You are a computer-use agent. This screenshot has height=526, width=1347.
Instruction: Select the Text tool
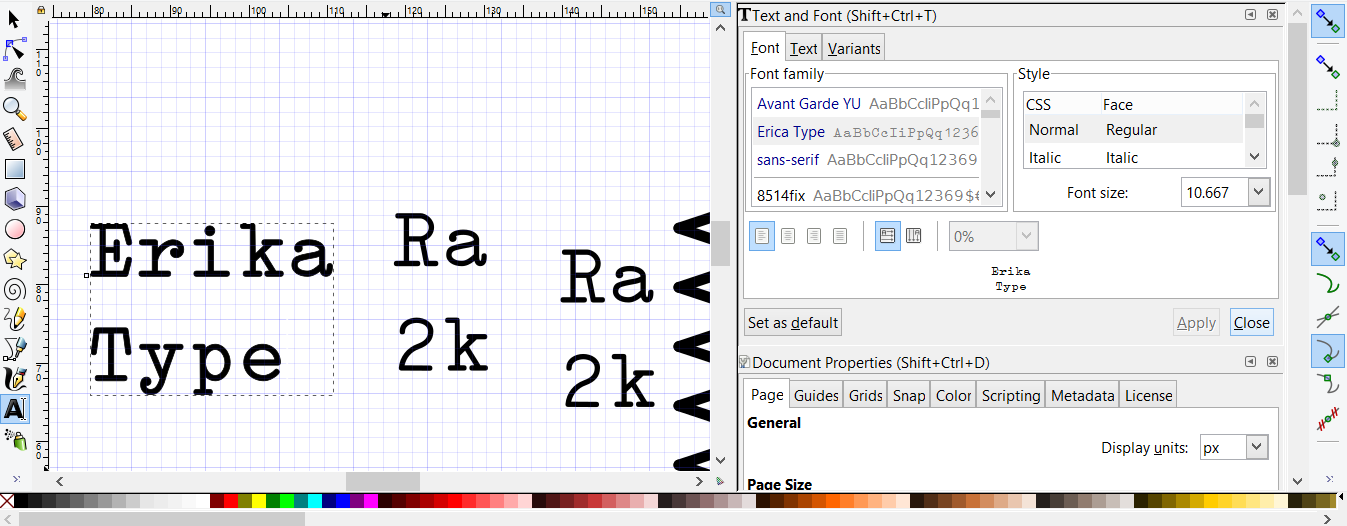pyautogui.click(x=15, y=409)
